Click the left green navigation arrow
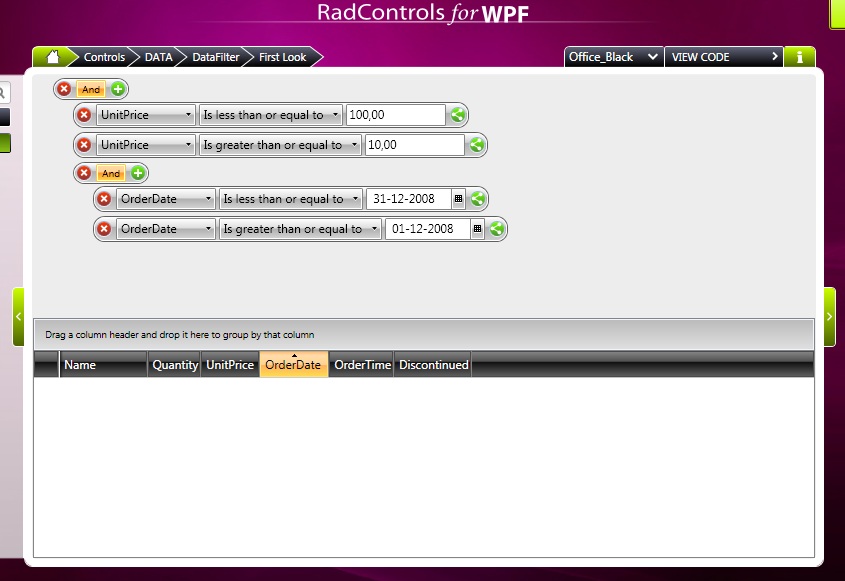 18,317
